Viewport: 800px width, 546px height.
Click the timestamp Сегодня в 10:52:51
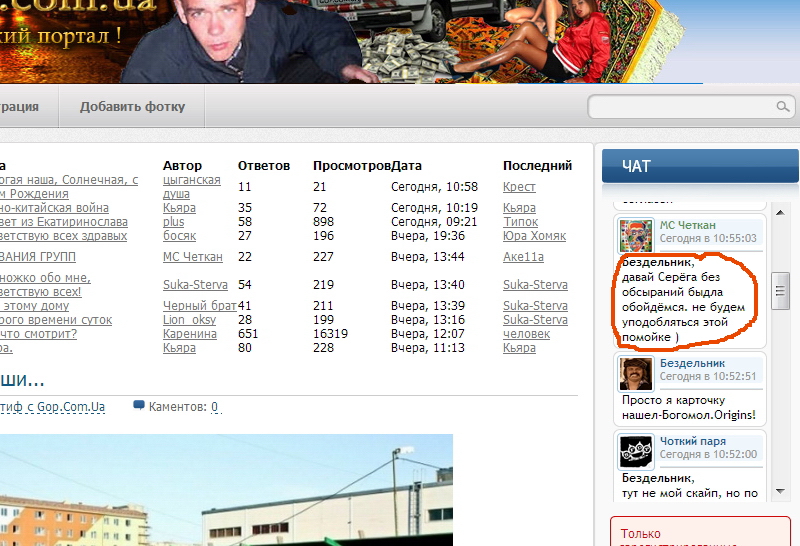point(708,377)
